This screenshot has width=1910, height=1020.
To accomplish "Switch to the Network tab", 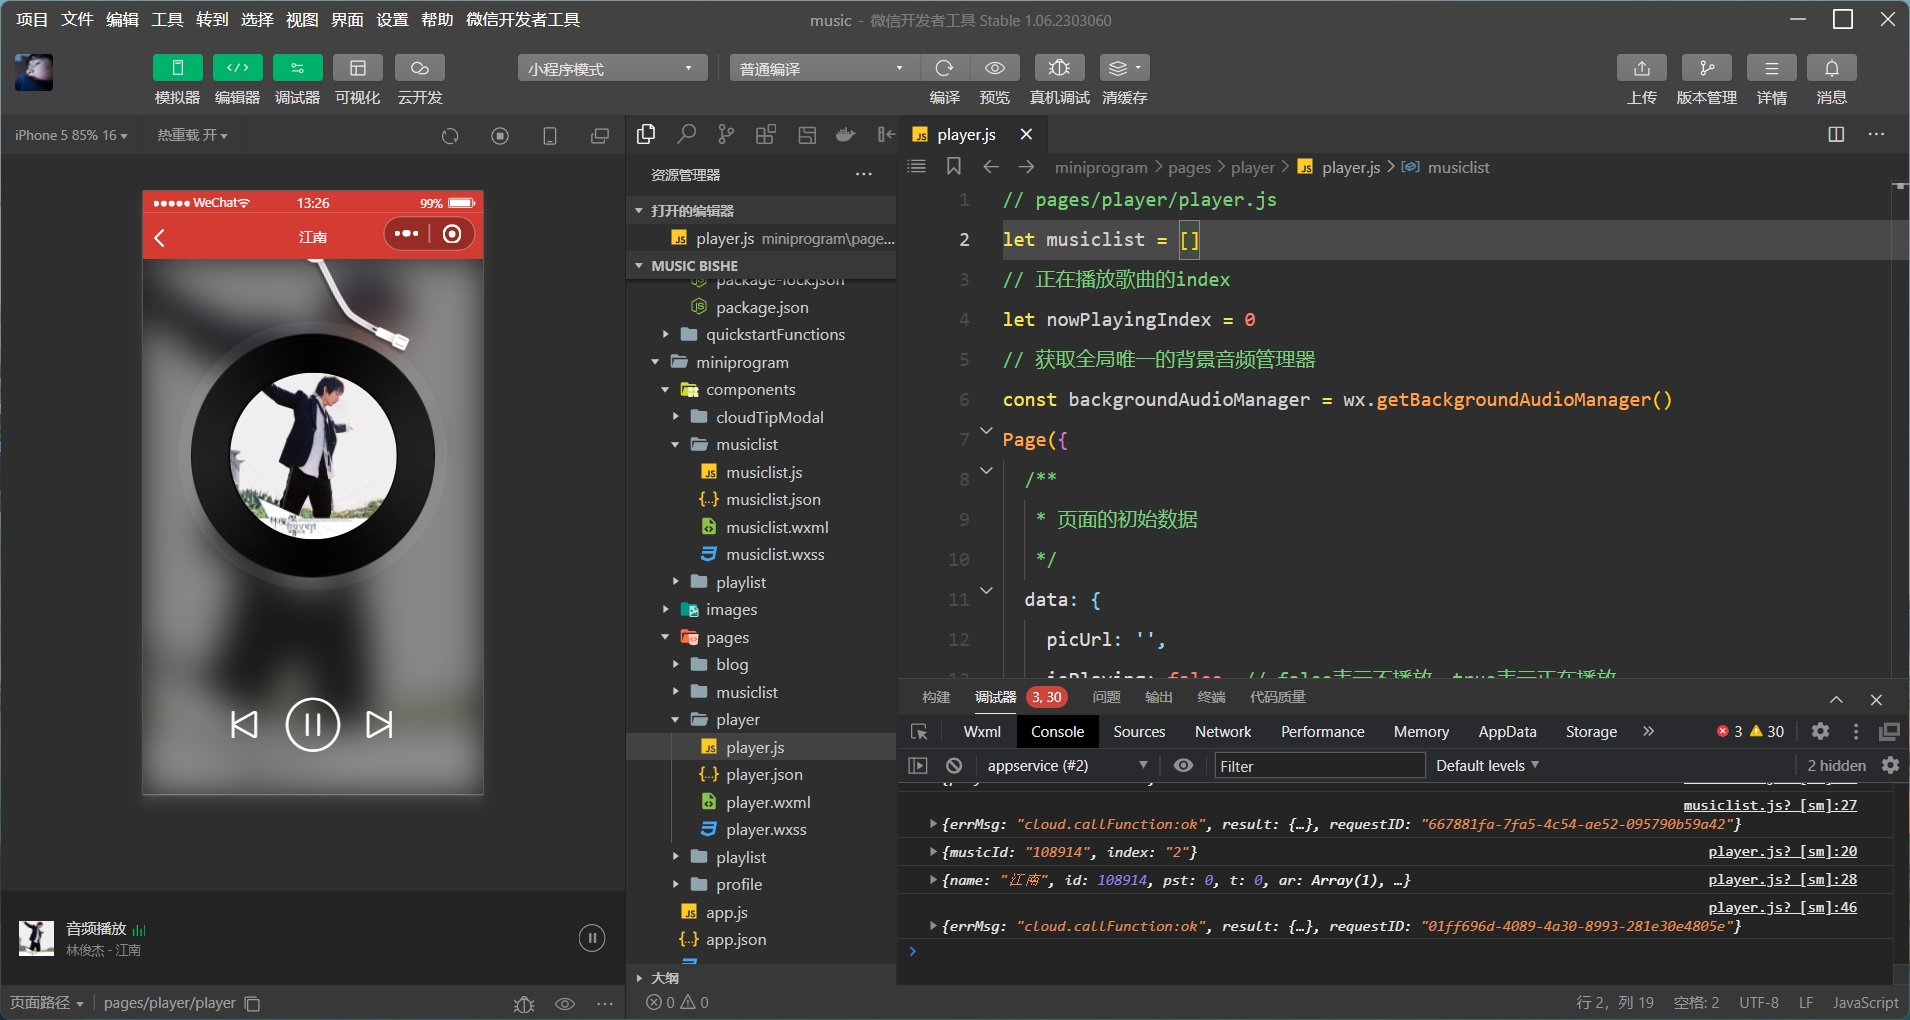I will point(1222,731).
